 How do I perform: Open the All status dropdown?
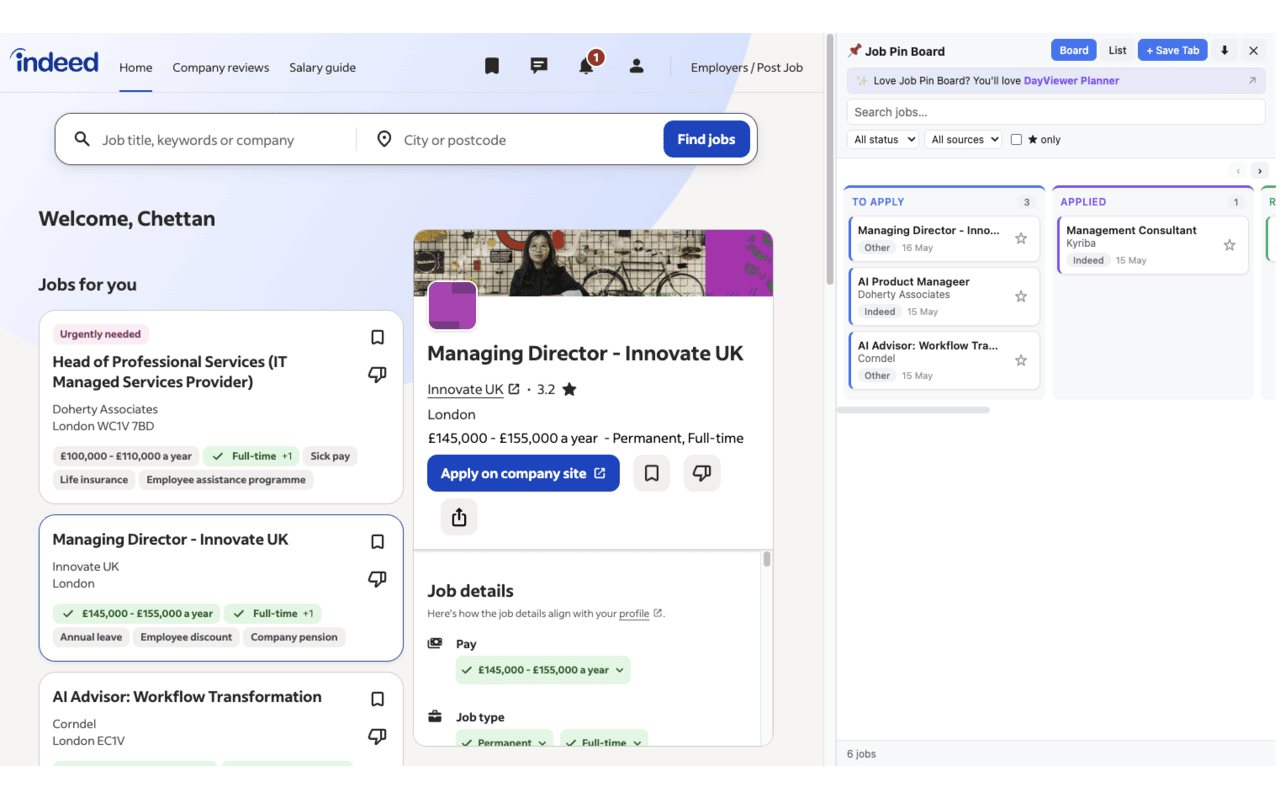883,140
